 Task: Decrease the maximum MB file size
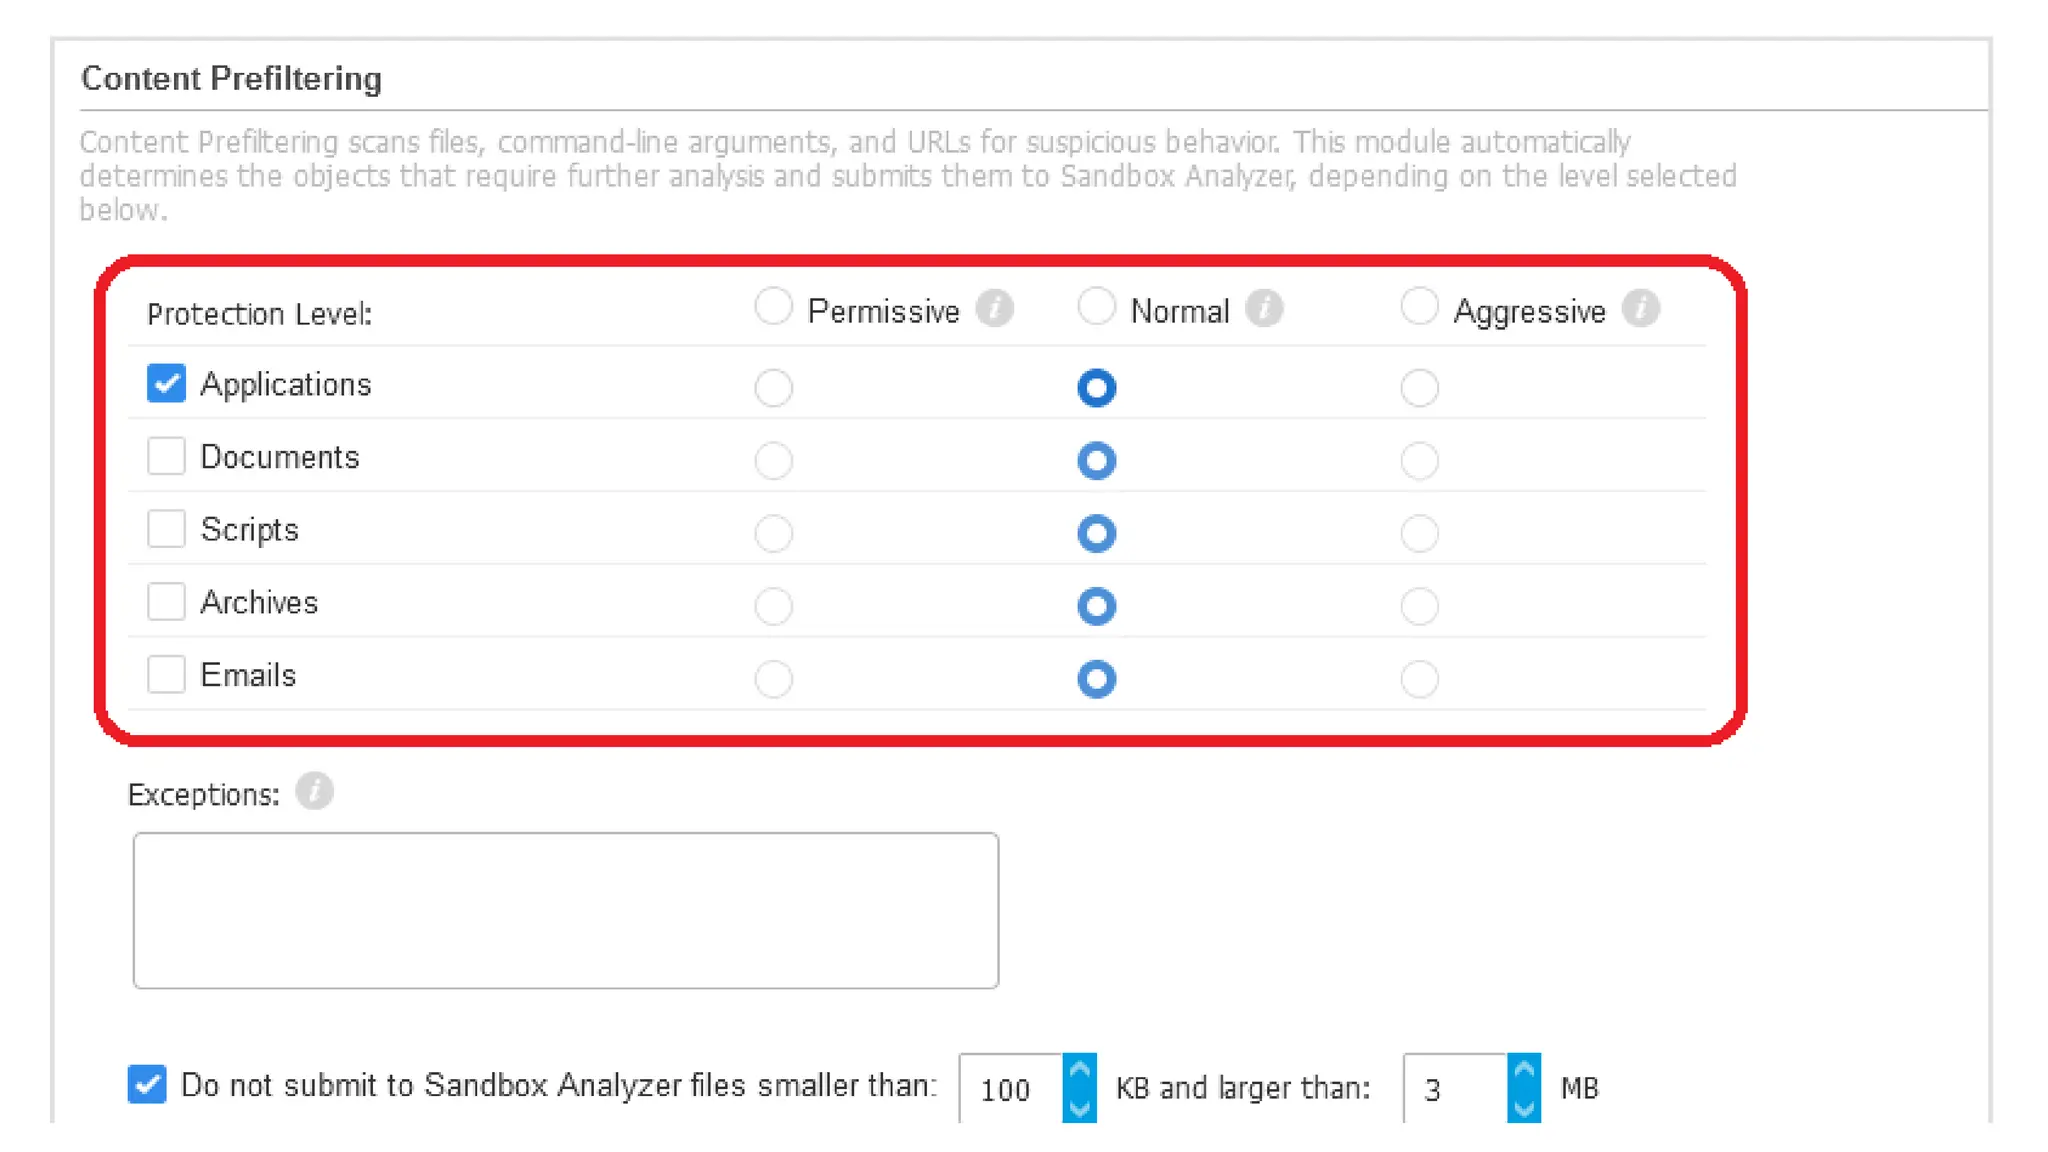pos(1523,1108)
